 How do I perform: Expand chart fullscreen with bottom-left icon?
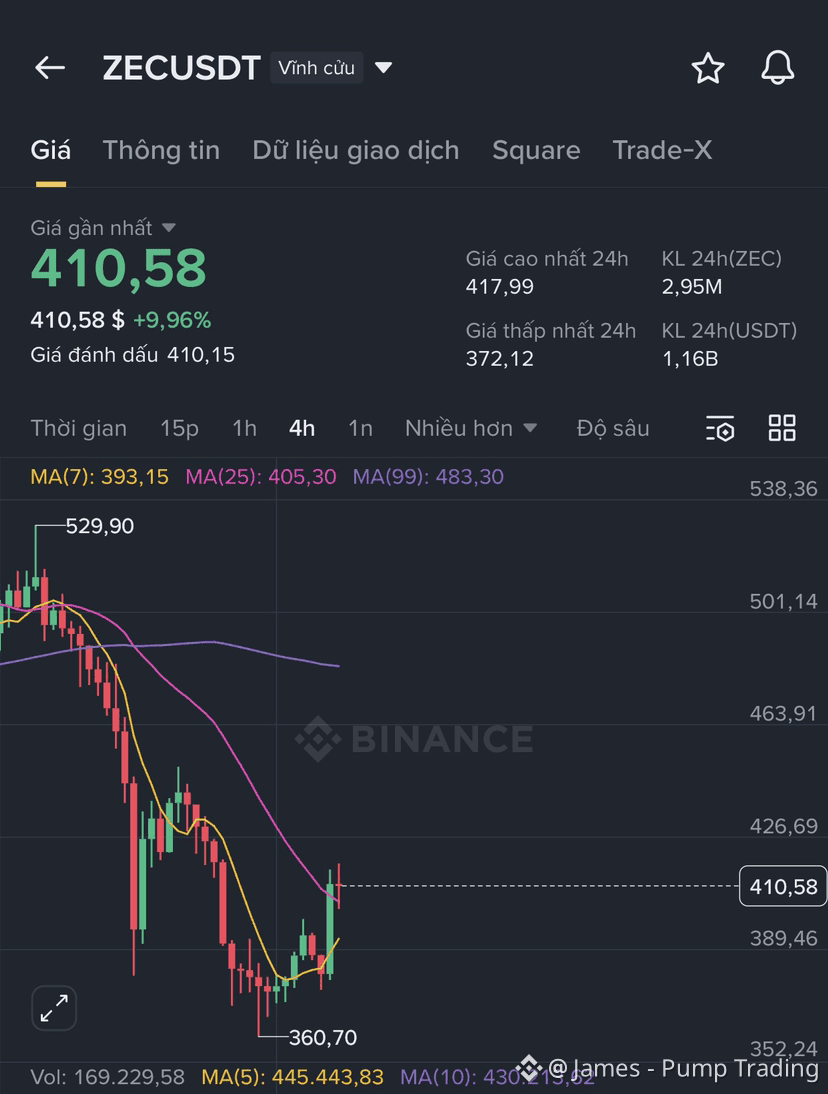click(54, 1008)
